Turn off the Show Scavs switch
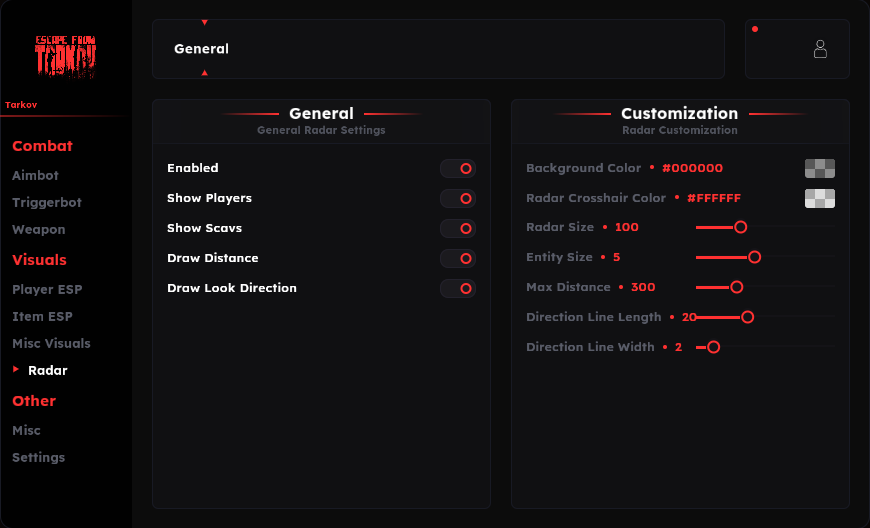 [x=458, y=229]
